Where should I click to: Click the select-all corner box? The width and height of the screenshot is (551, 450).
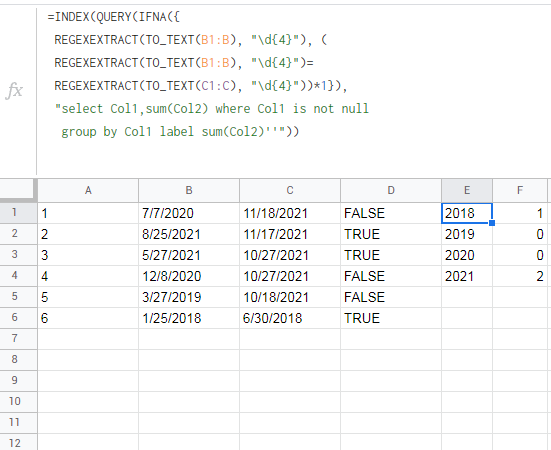coord(18,190)
